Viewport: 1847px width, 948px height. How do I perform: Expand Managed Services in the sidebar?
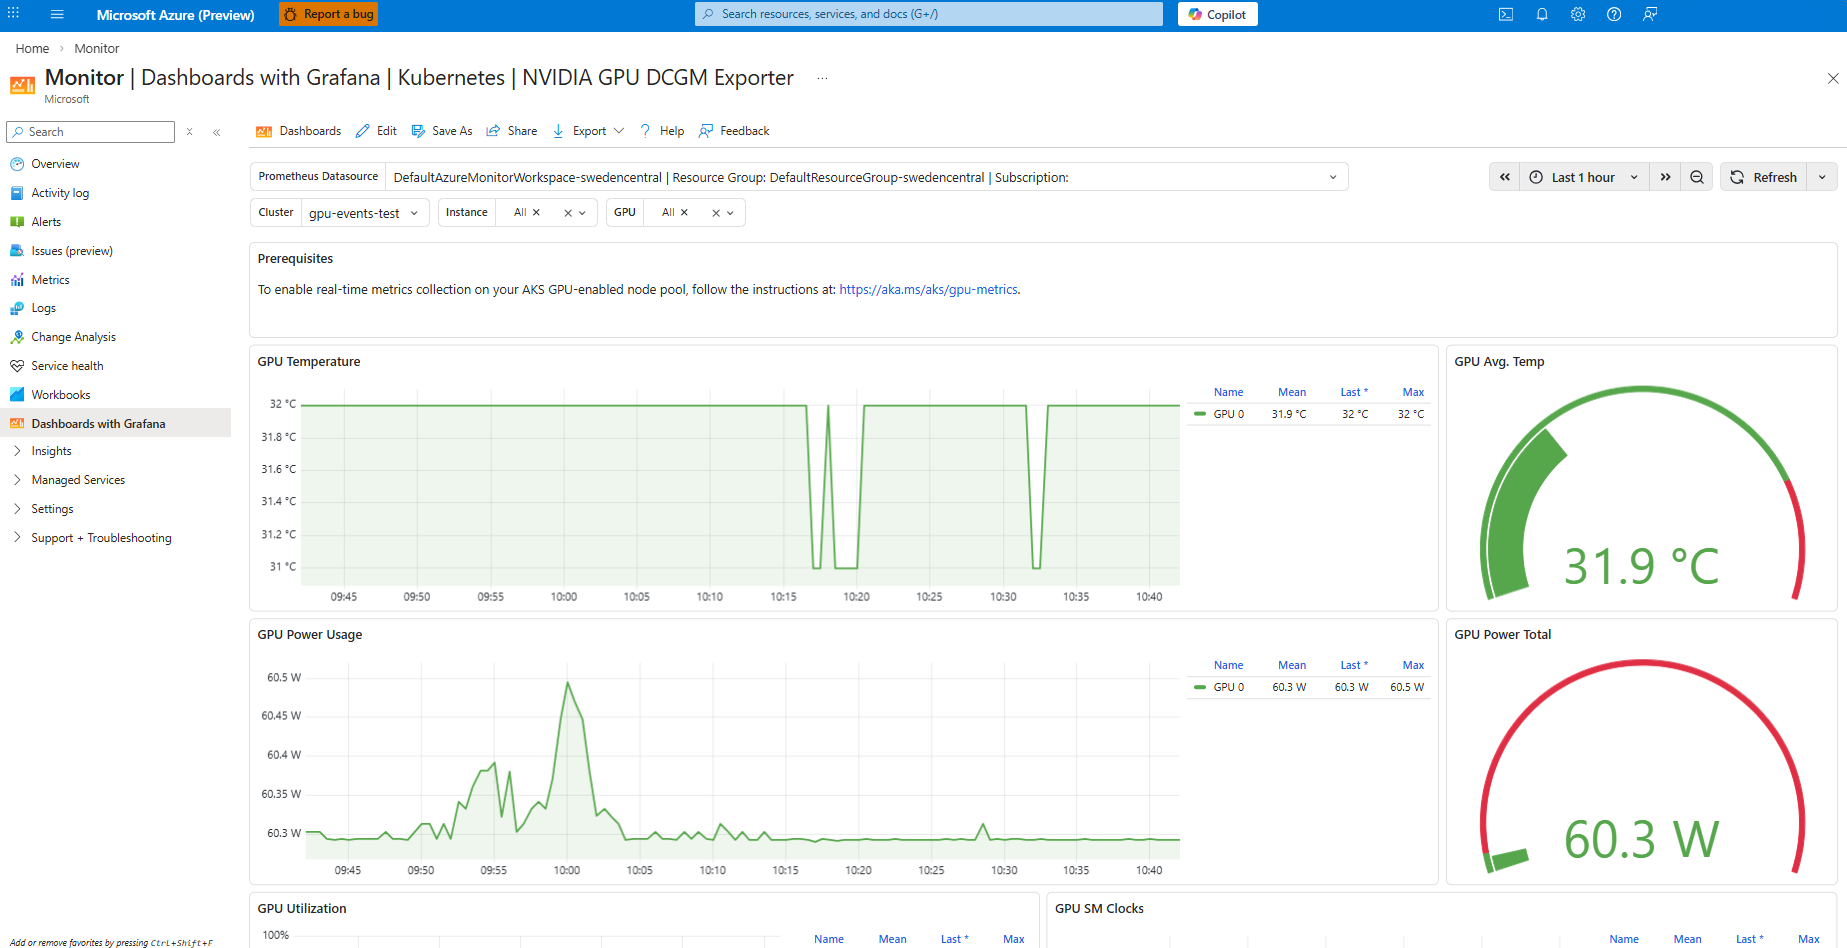pyautogui.click(x=18, y=480)
